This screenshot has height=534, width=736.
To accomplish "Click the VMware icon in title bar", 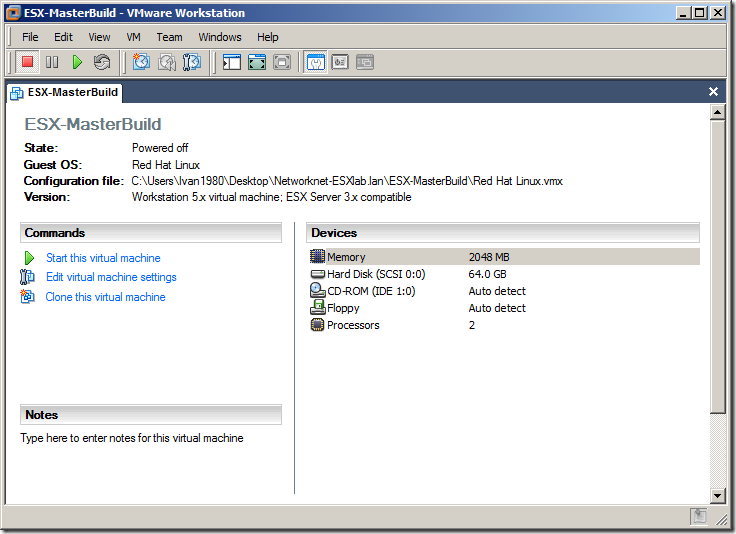I will (13, 13).
